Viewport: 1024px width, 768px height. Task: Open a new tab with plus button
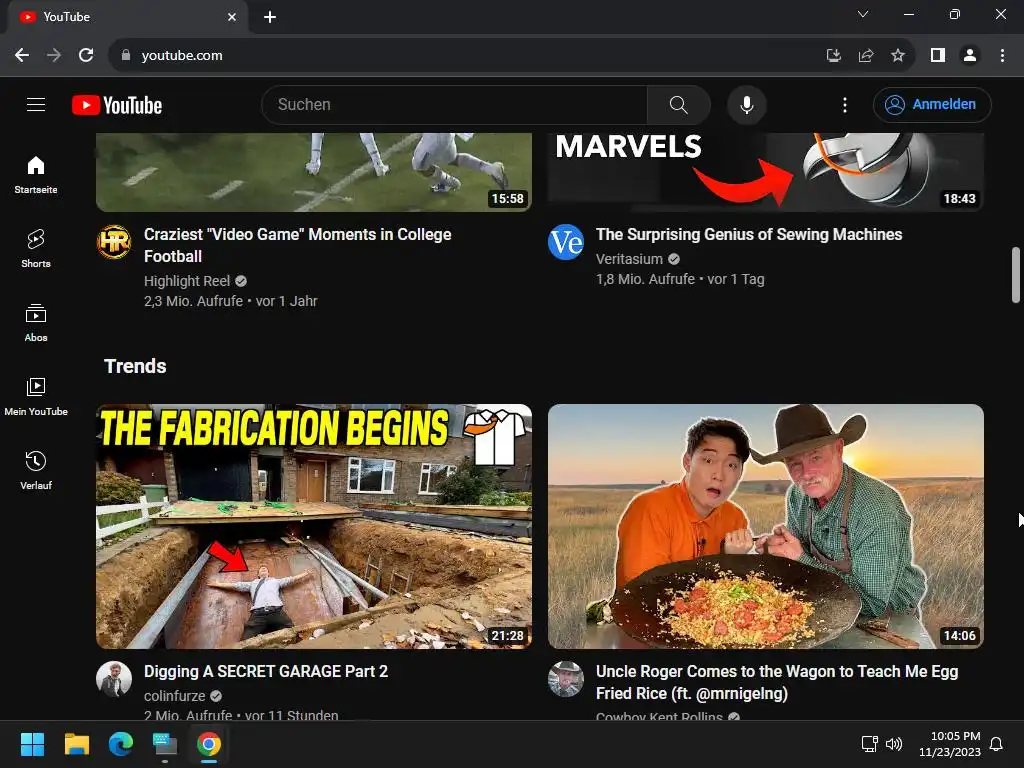270,17
